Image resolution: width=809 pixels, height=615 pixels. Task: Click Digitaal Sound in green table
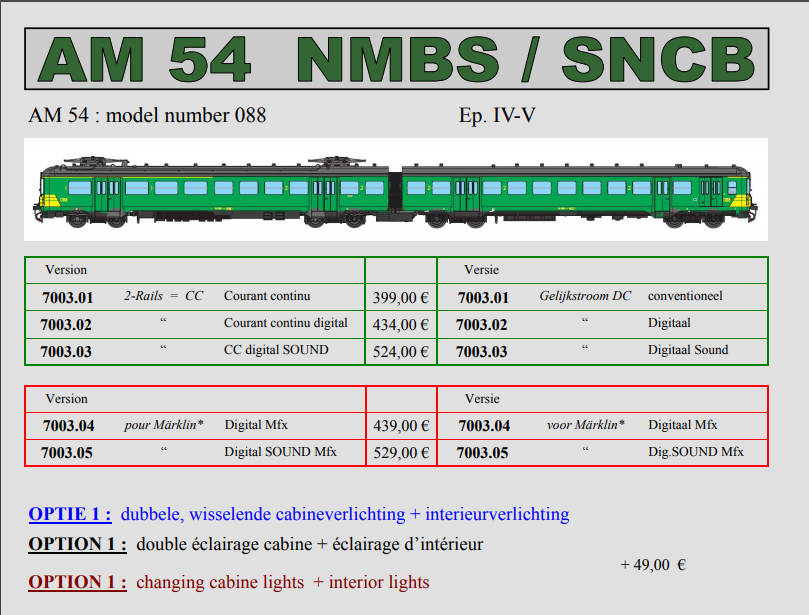[x=688, y=350]
